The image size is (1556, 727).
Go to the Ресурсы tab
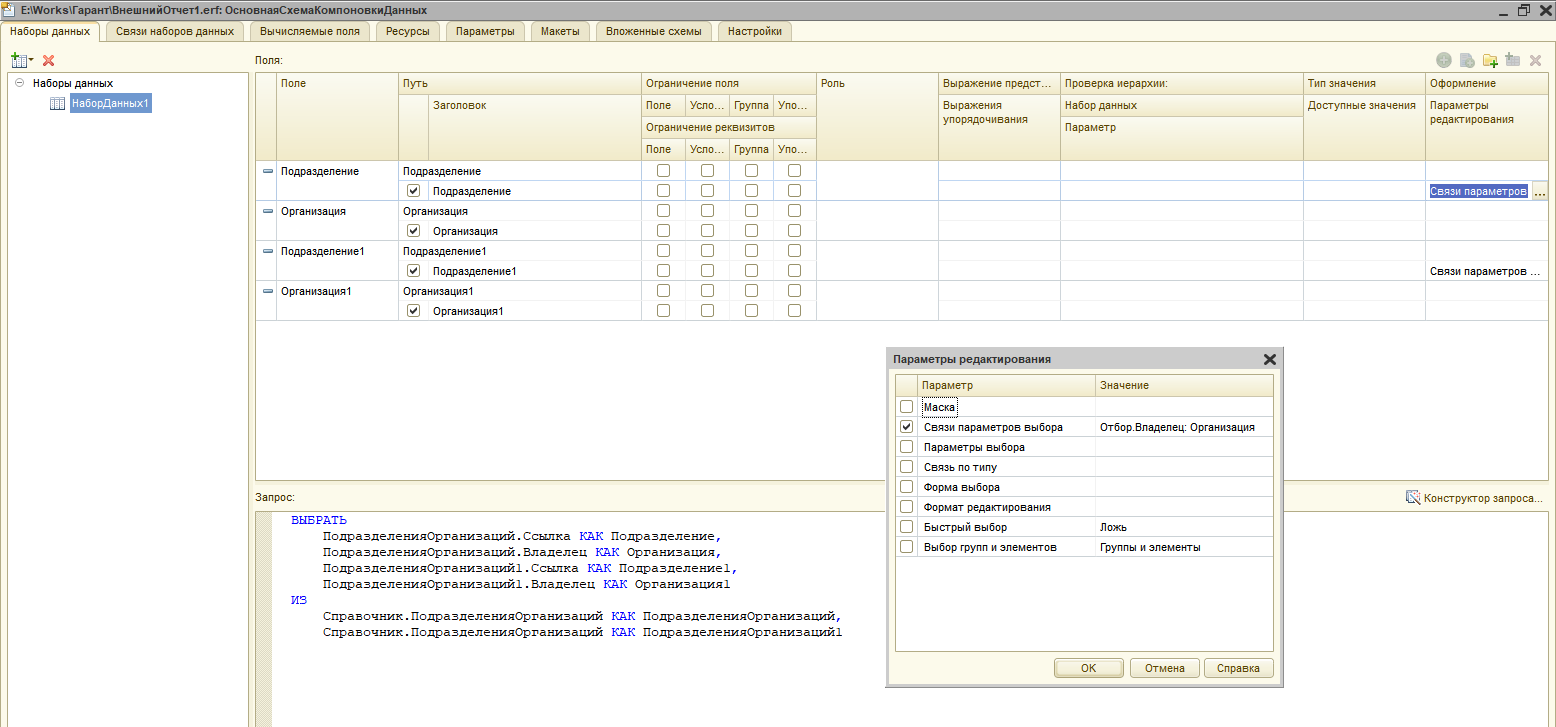[408, 31]
